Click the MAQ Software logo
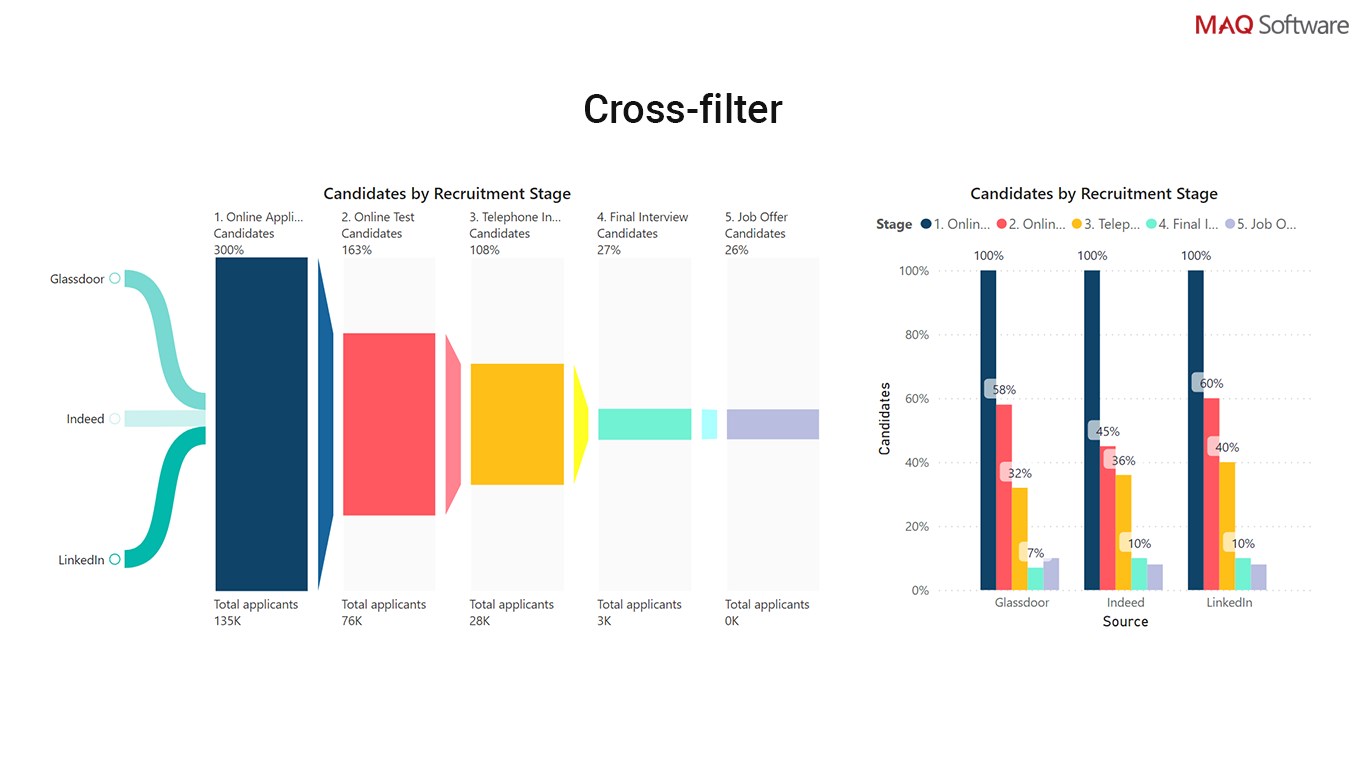 click(x=1271, y=25)
